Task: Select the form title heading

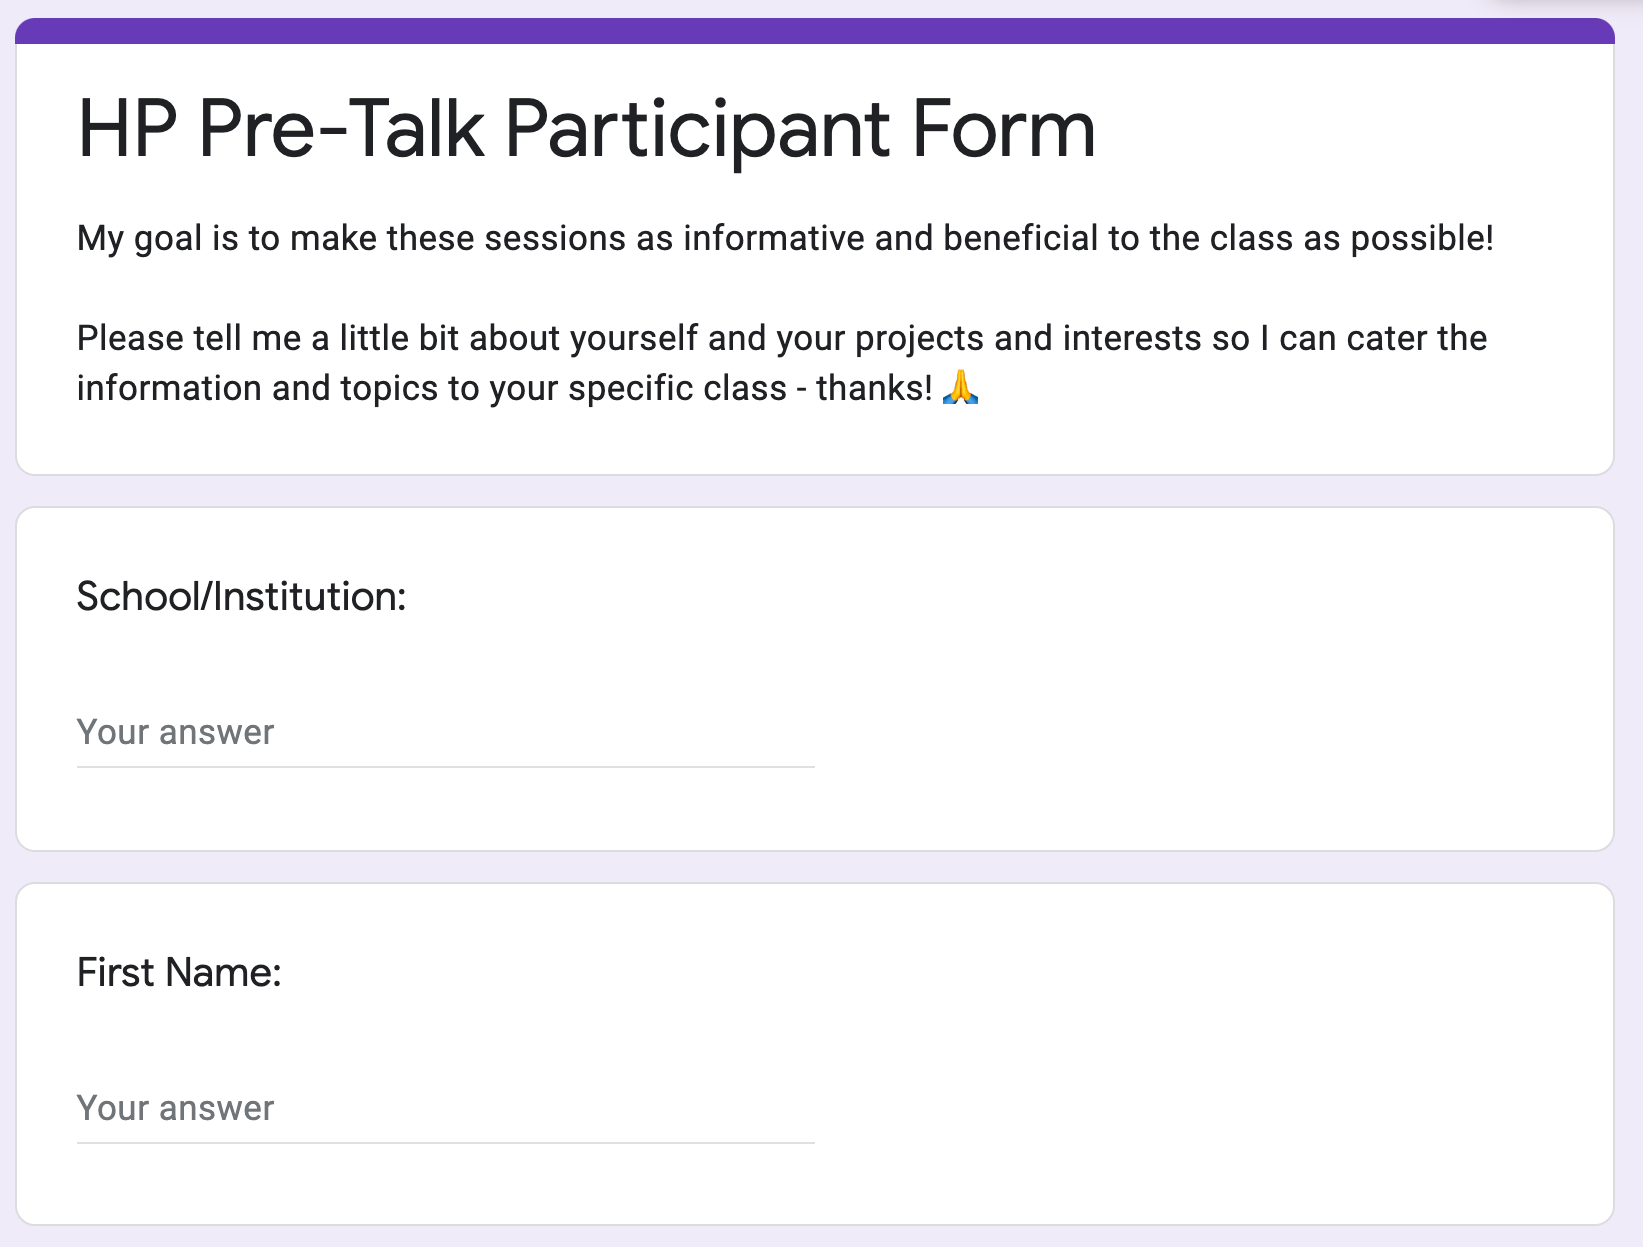Action: pos(586,129)
